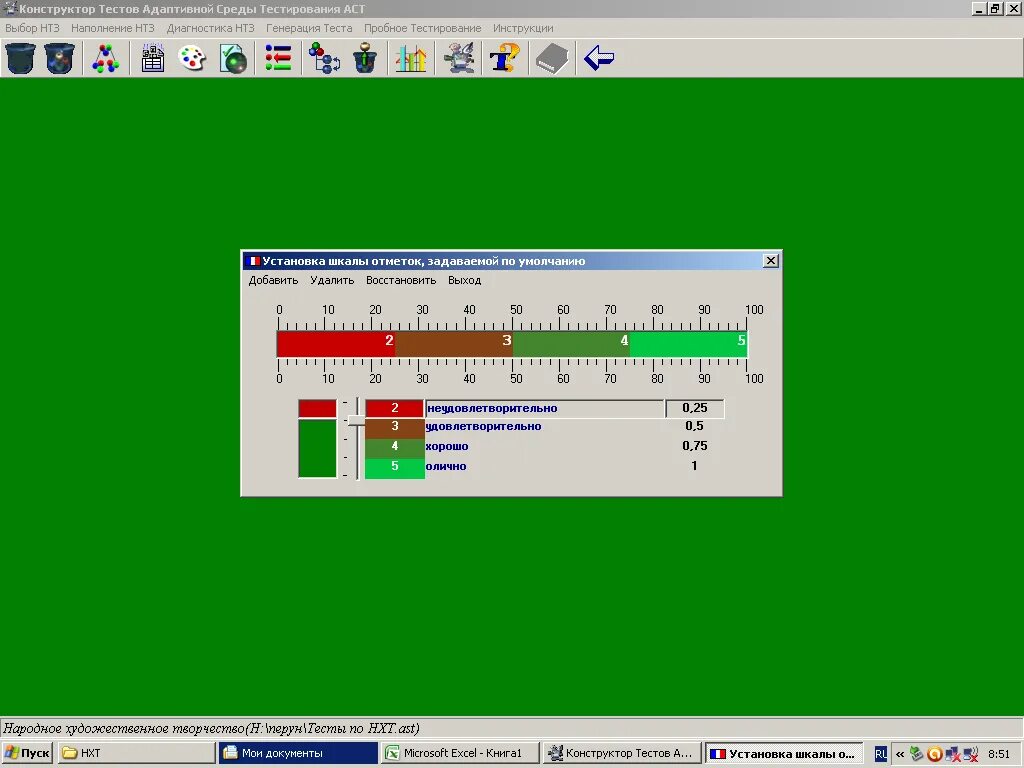
Task: Switch to Microsoft Excel - Книга1 taskbar button
Action: pyautogui.click(x=460, y=753)
